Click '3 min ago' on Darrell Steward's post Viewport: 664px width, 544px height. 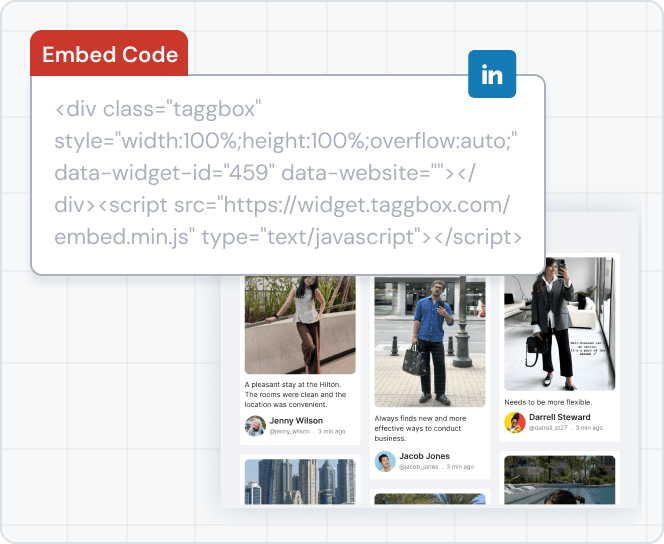pyautogui.click(x=589, y=428)
